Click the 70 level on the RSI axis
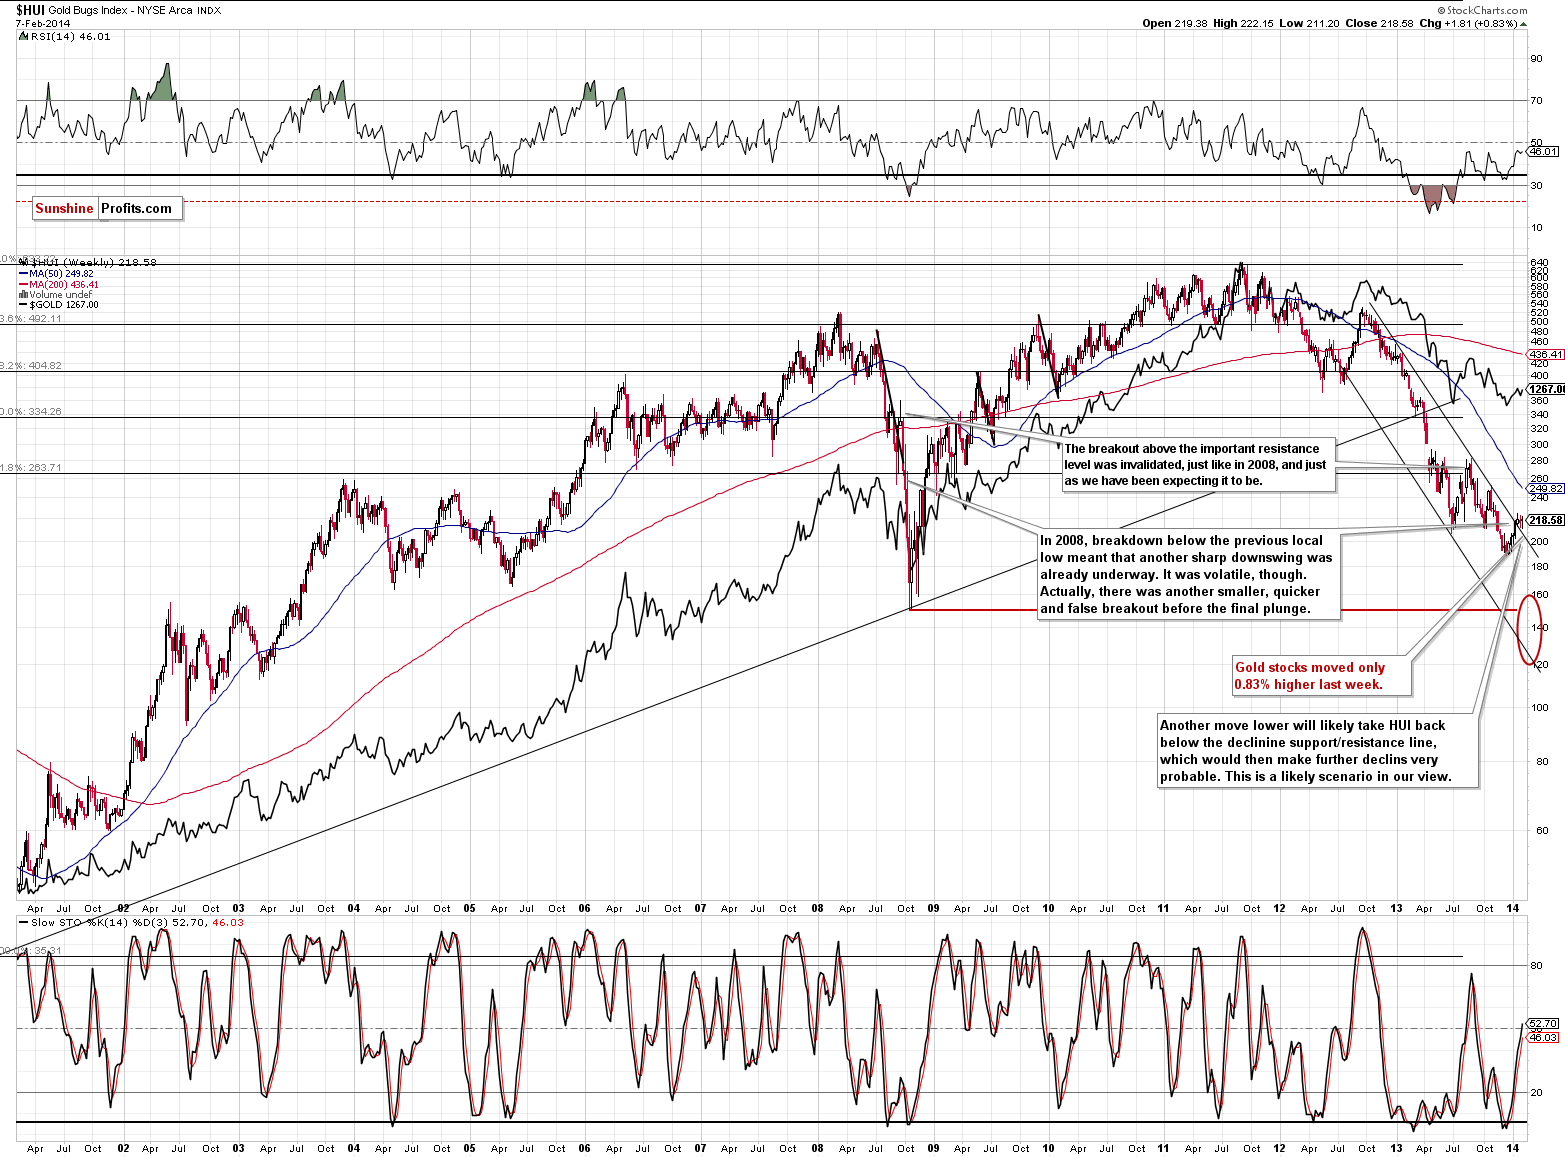Image resolution: width=1565 pixels, height=1157 pixels. (x=1536, y=101)
